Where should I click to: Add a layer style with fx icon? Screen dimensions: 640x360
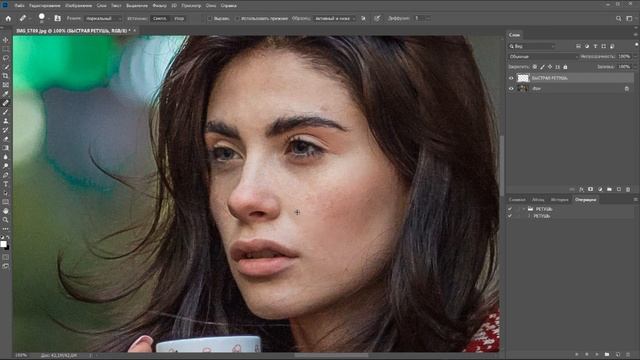click(581, 189)
